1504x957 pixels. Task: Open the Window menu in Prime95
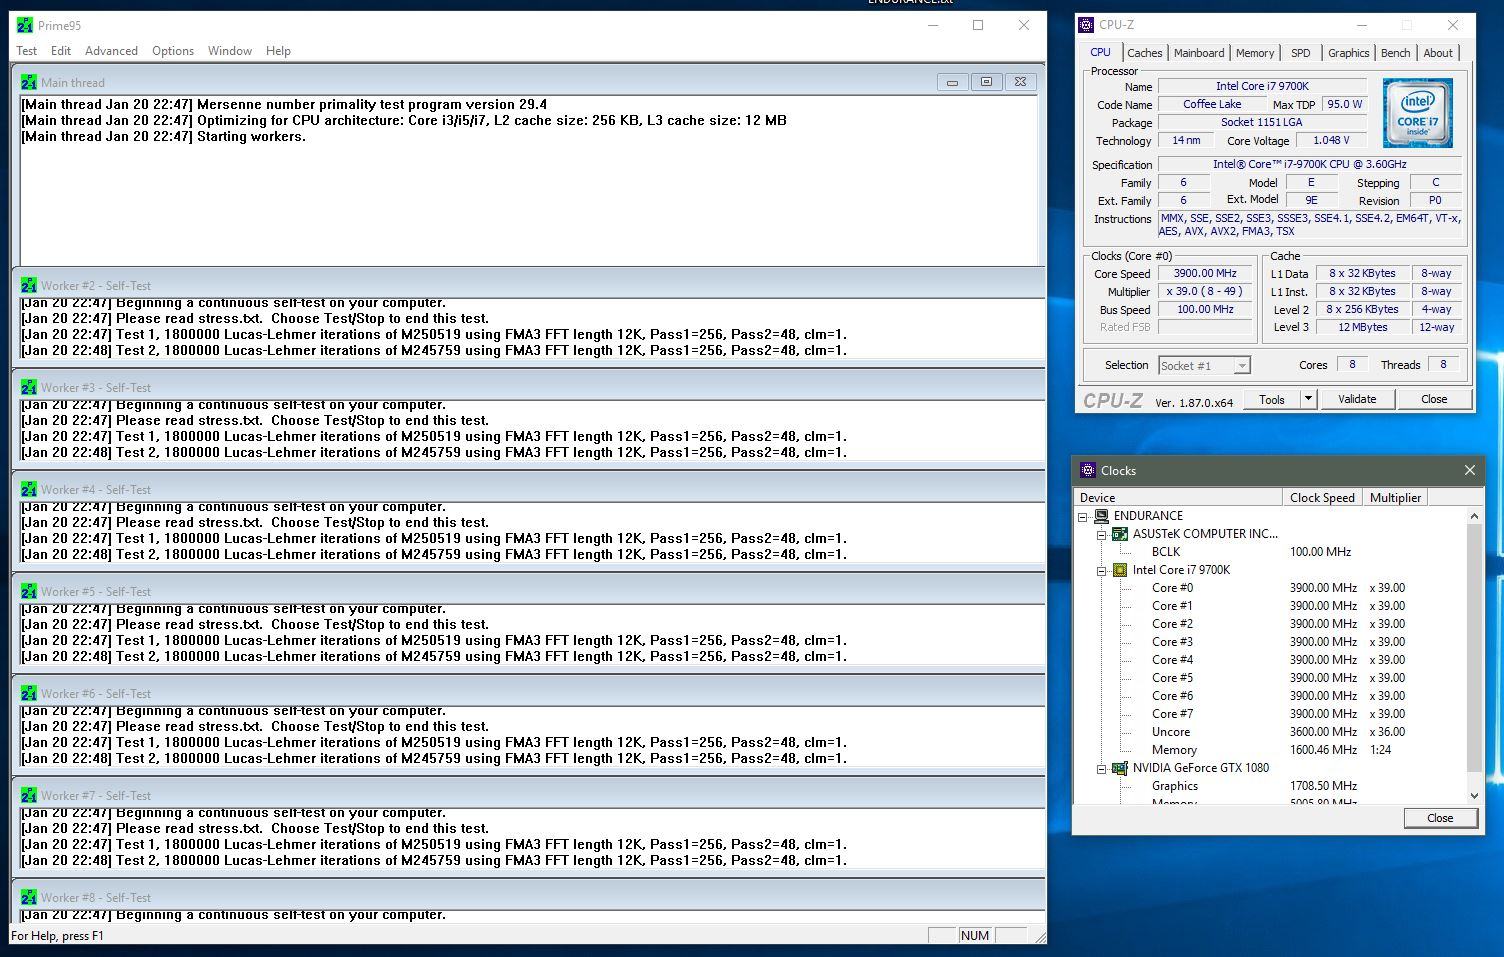(x=230, y=51)
